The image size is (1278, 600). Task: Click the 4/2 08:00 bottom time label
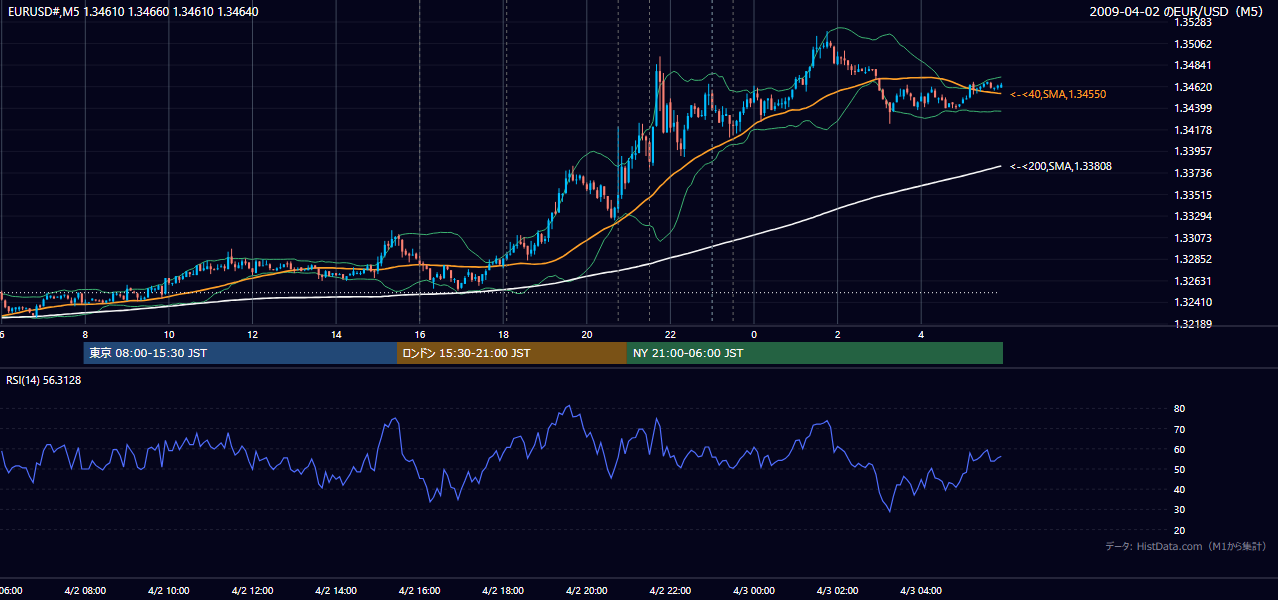[84, 591]
